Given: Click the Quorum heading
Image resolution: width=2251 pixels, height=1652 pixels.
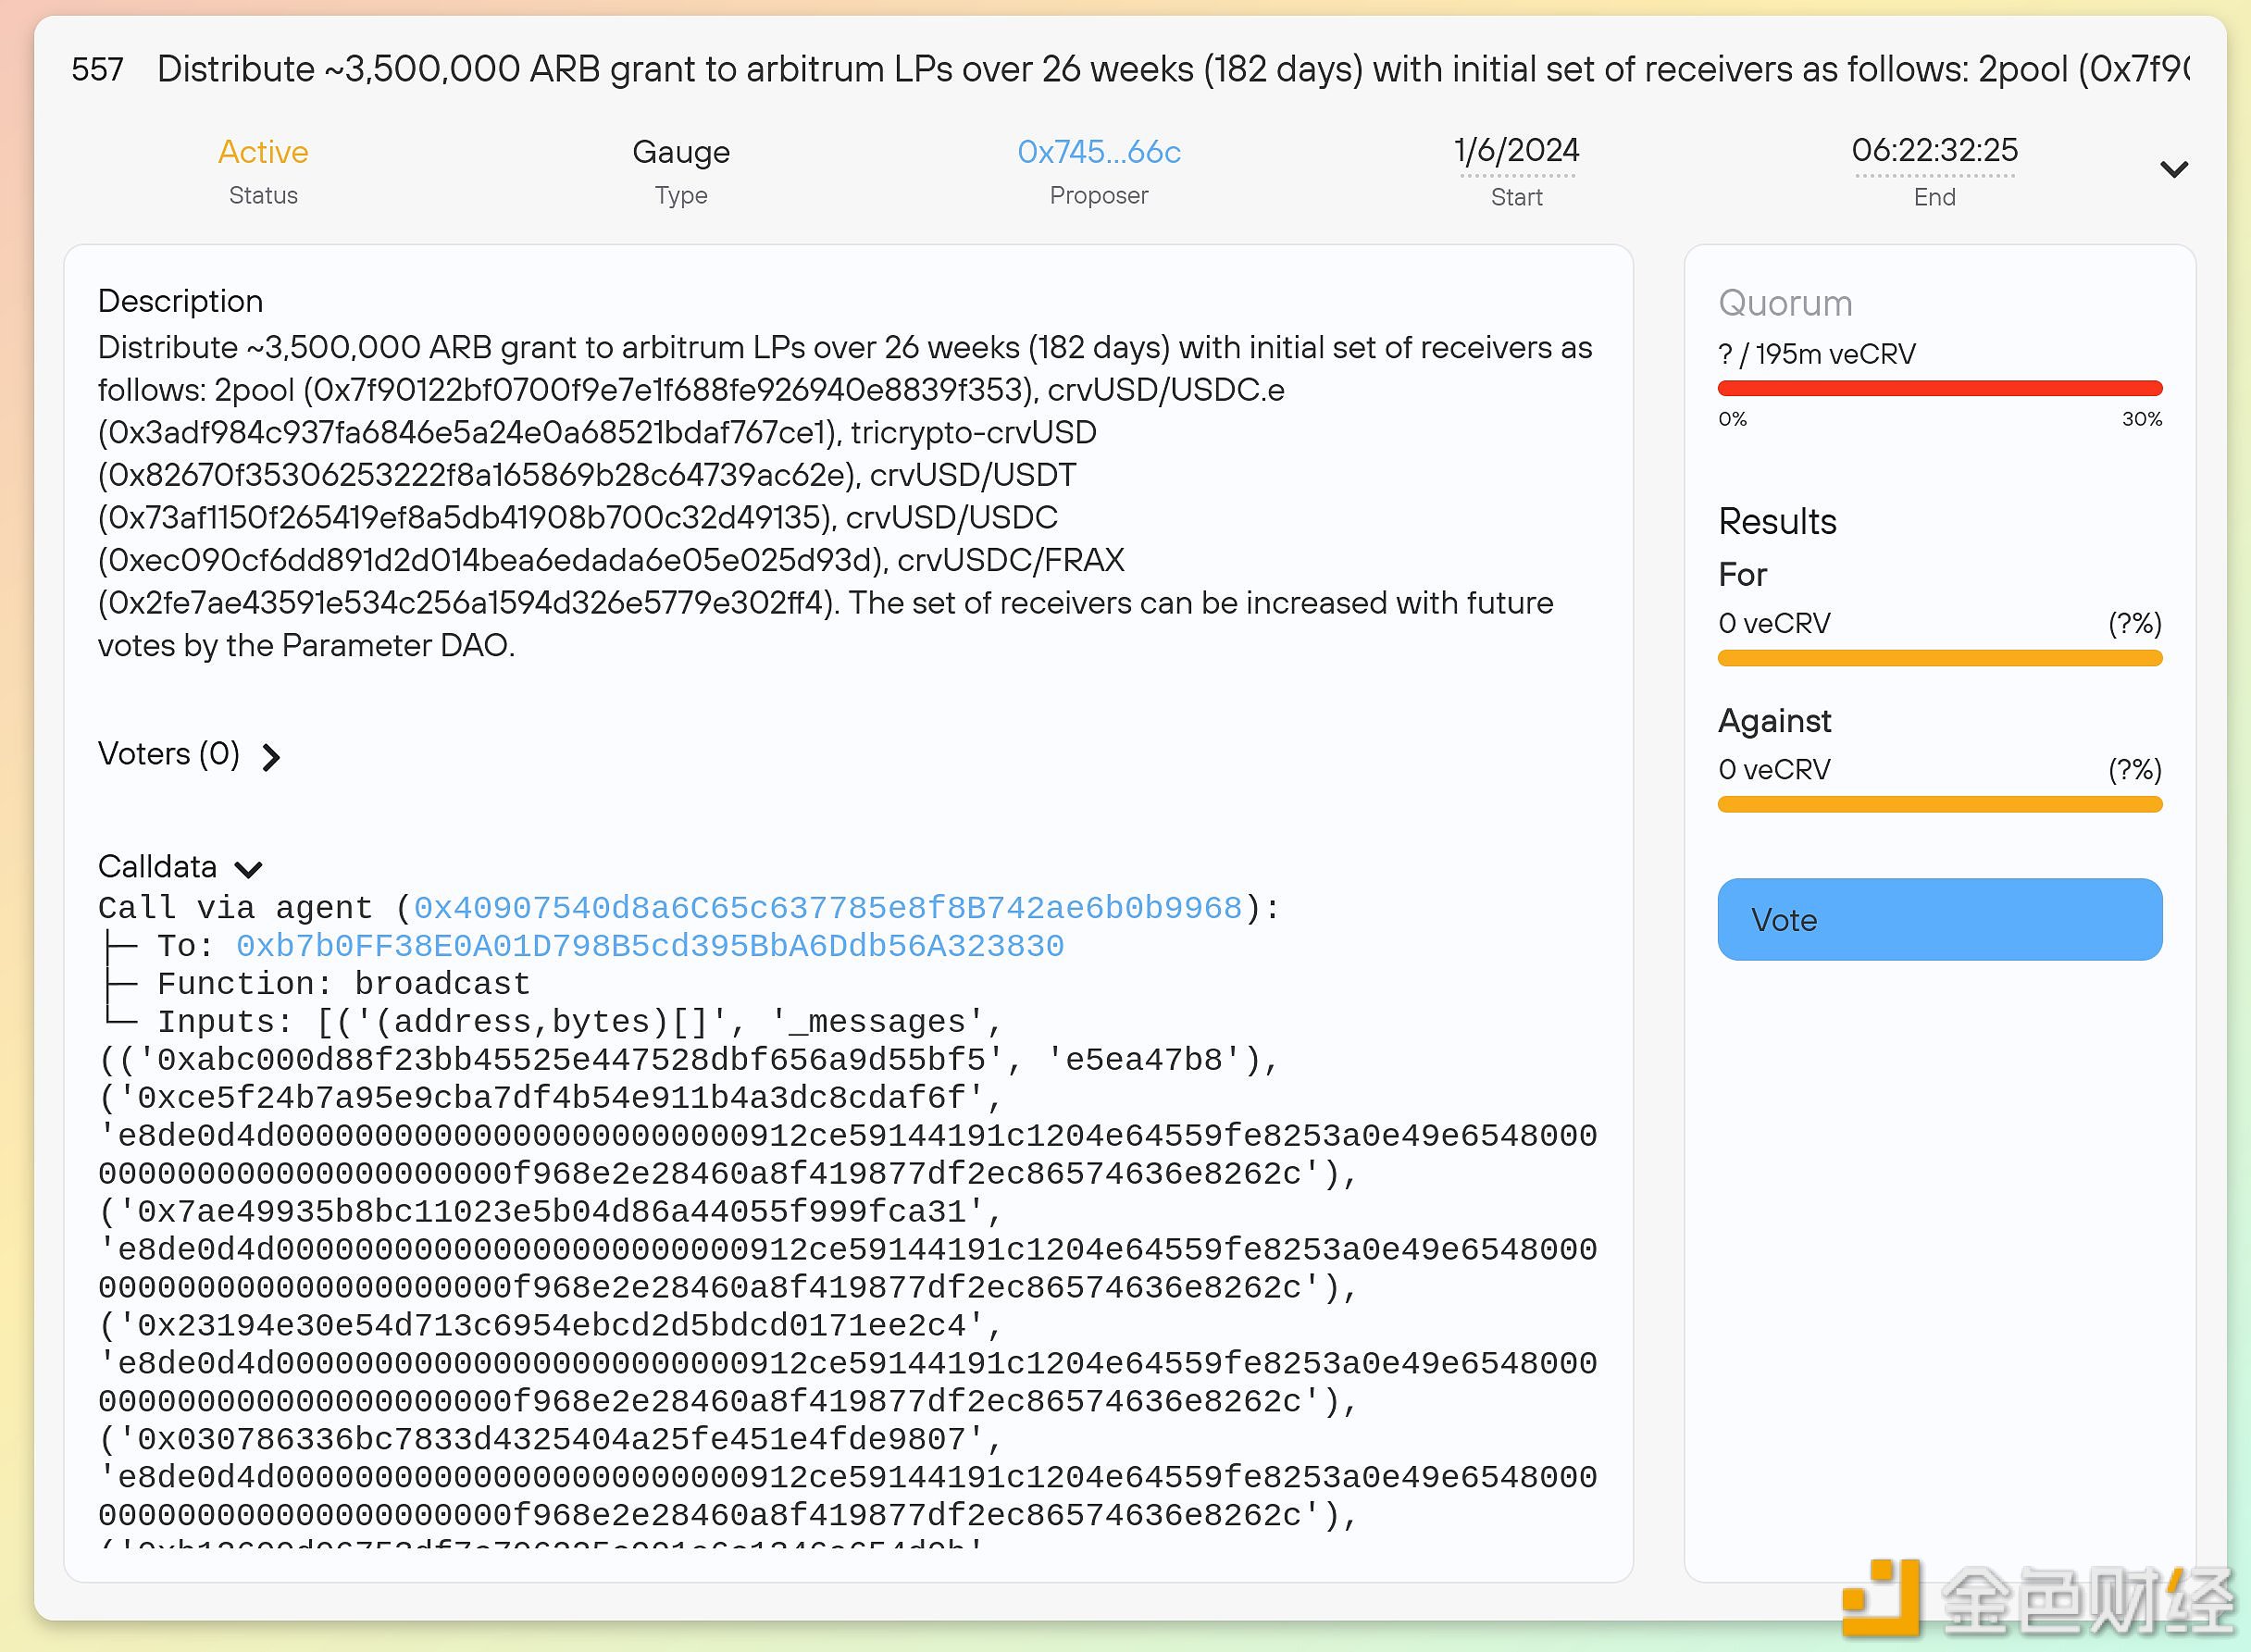Looking at the screenshot, I should click(x=1785, y=303).
